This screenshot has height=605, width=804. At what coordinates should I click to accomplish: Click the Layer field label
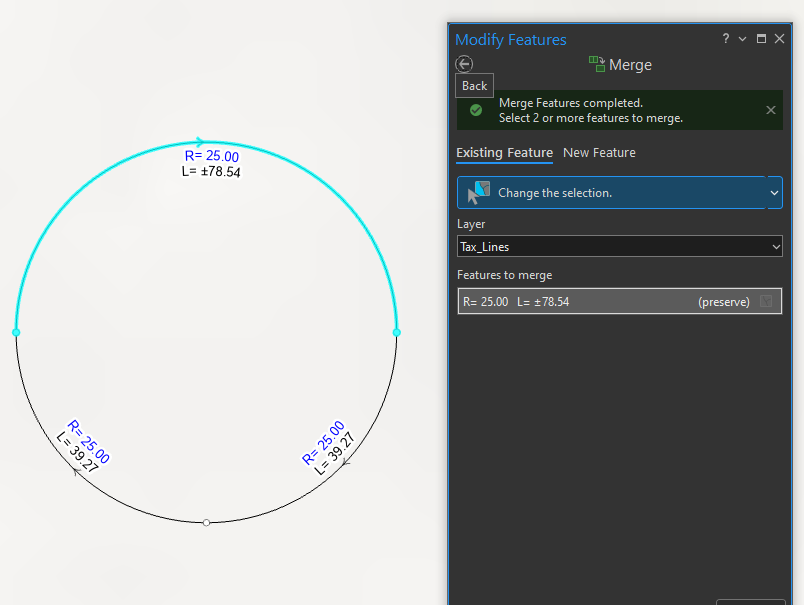(x=471, y=224)
